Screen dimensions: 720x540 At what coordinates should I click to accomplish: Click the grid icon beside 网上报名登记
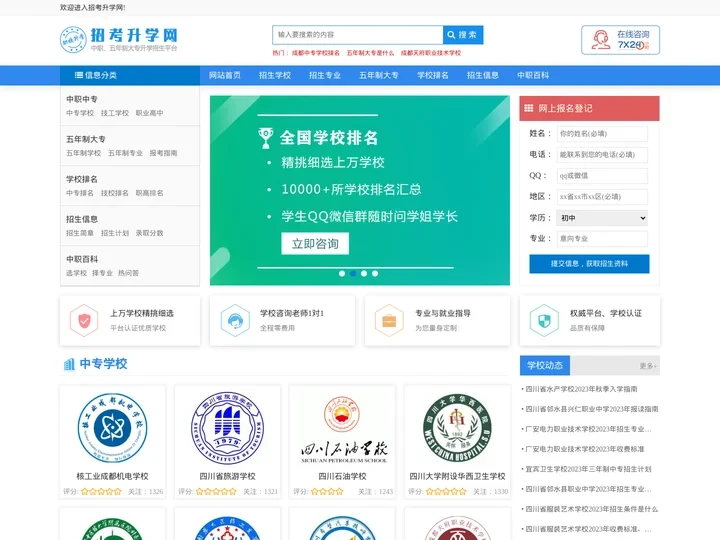529,108
